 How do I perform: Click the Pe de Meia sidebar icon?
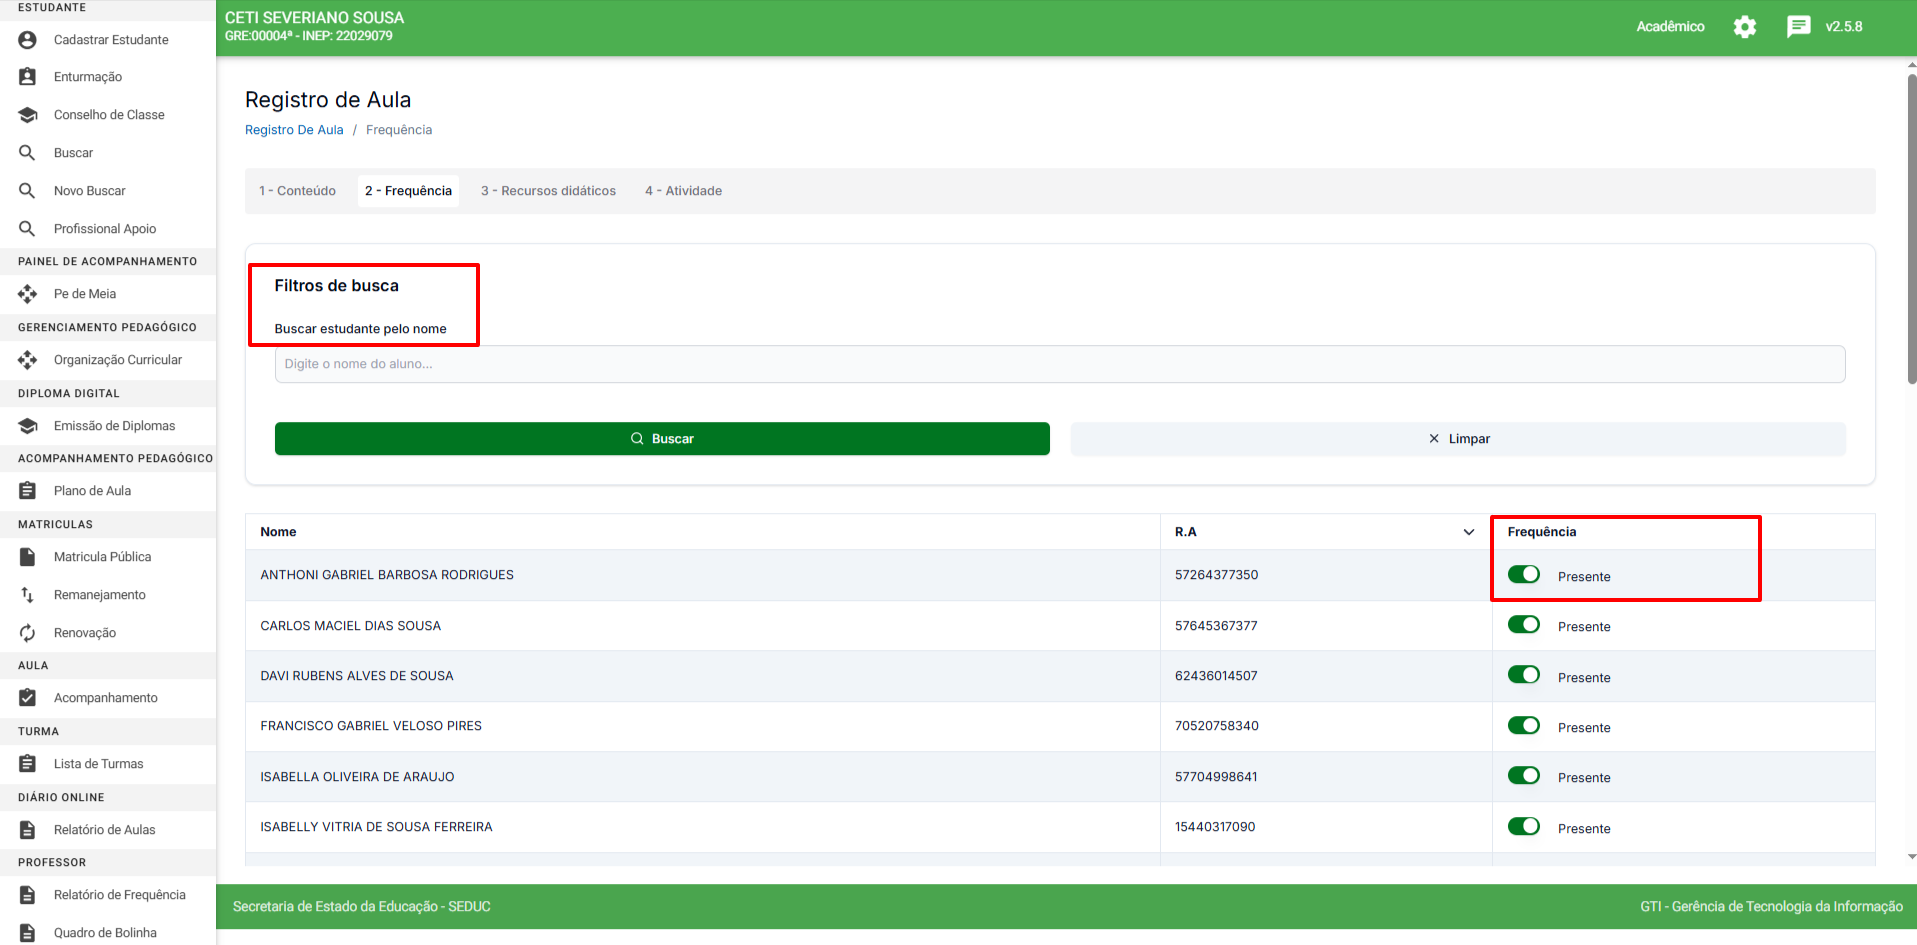[x=28, y=294]
